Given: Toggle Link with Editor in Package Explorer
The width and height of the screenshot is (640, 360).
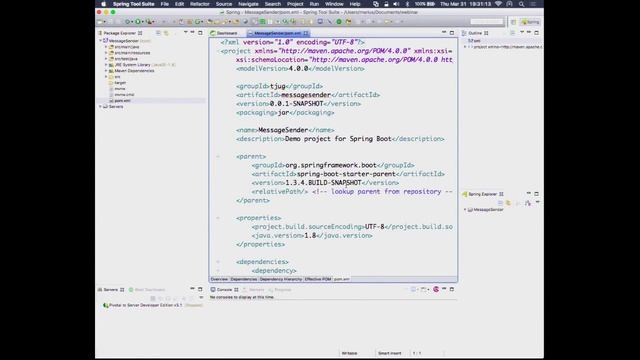Looking at the screenshot, I should [x=166, y=33].
